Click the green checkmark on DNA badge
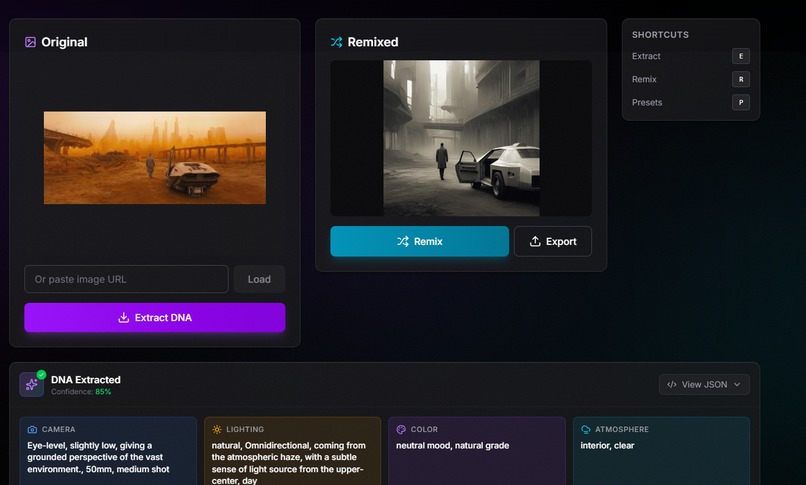Image resolution: width=806 pixels, height=485 pixels. click(42, 375)
